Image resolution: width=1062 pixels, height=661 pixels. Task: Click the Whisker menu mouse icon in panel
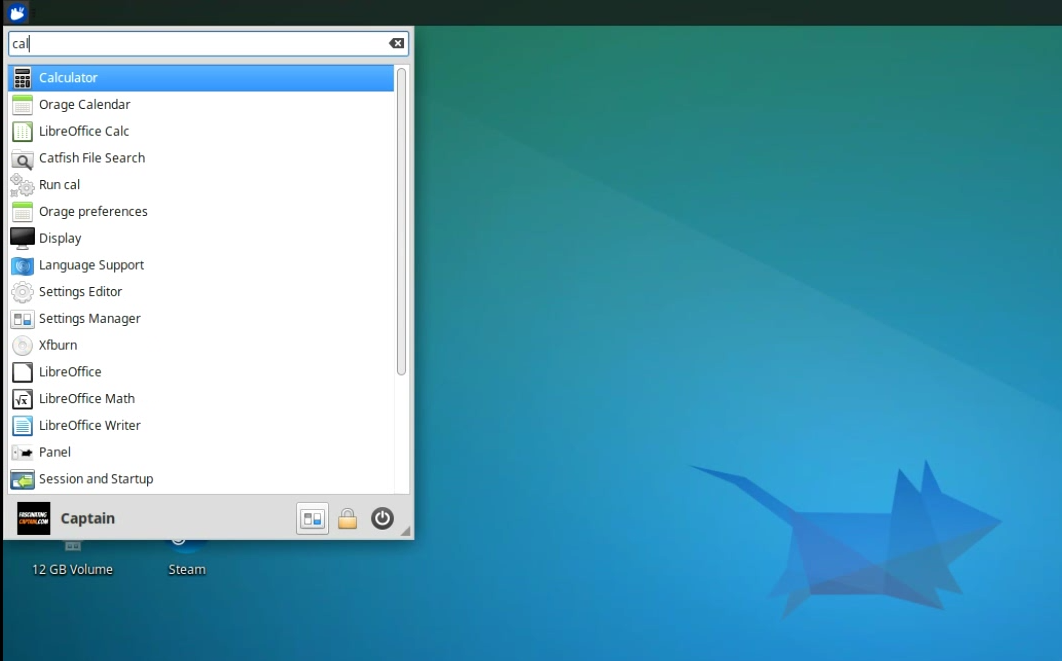tap(16, 13)
